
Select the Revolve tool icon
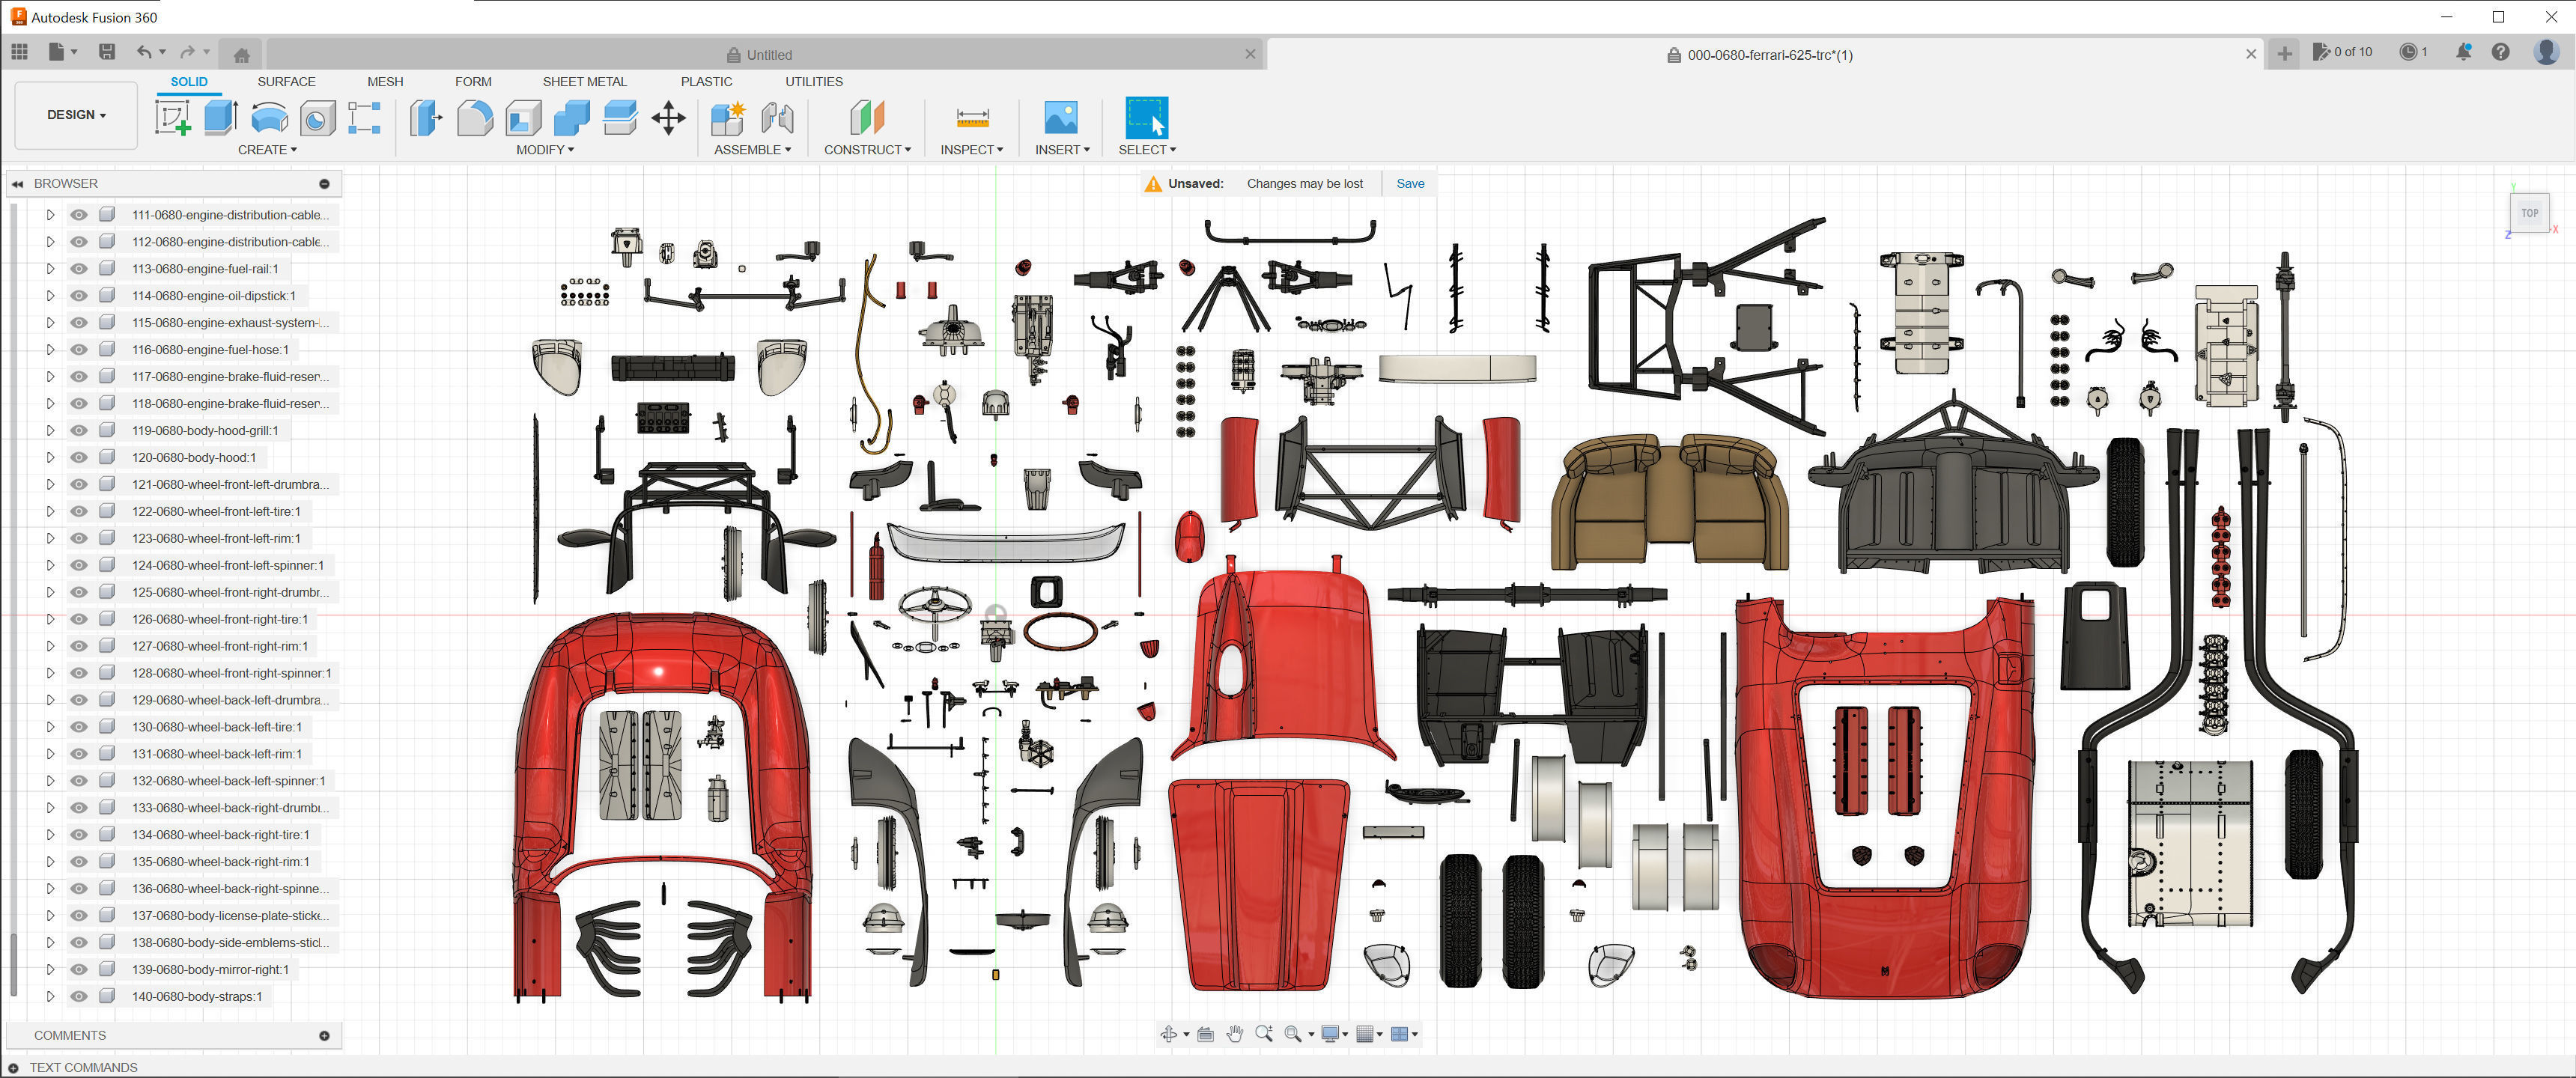[x=268, y=118]
